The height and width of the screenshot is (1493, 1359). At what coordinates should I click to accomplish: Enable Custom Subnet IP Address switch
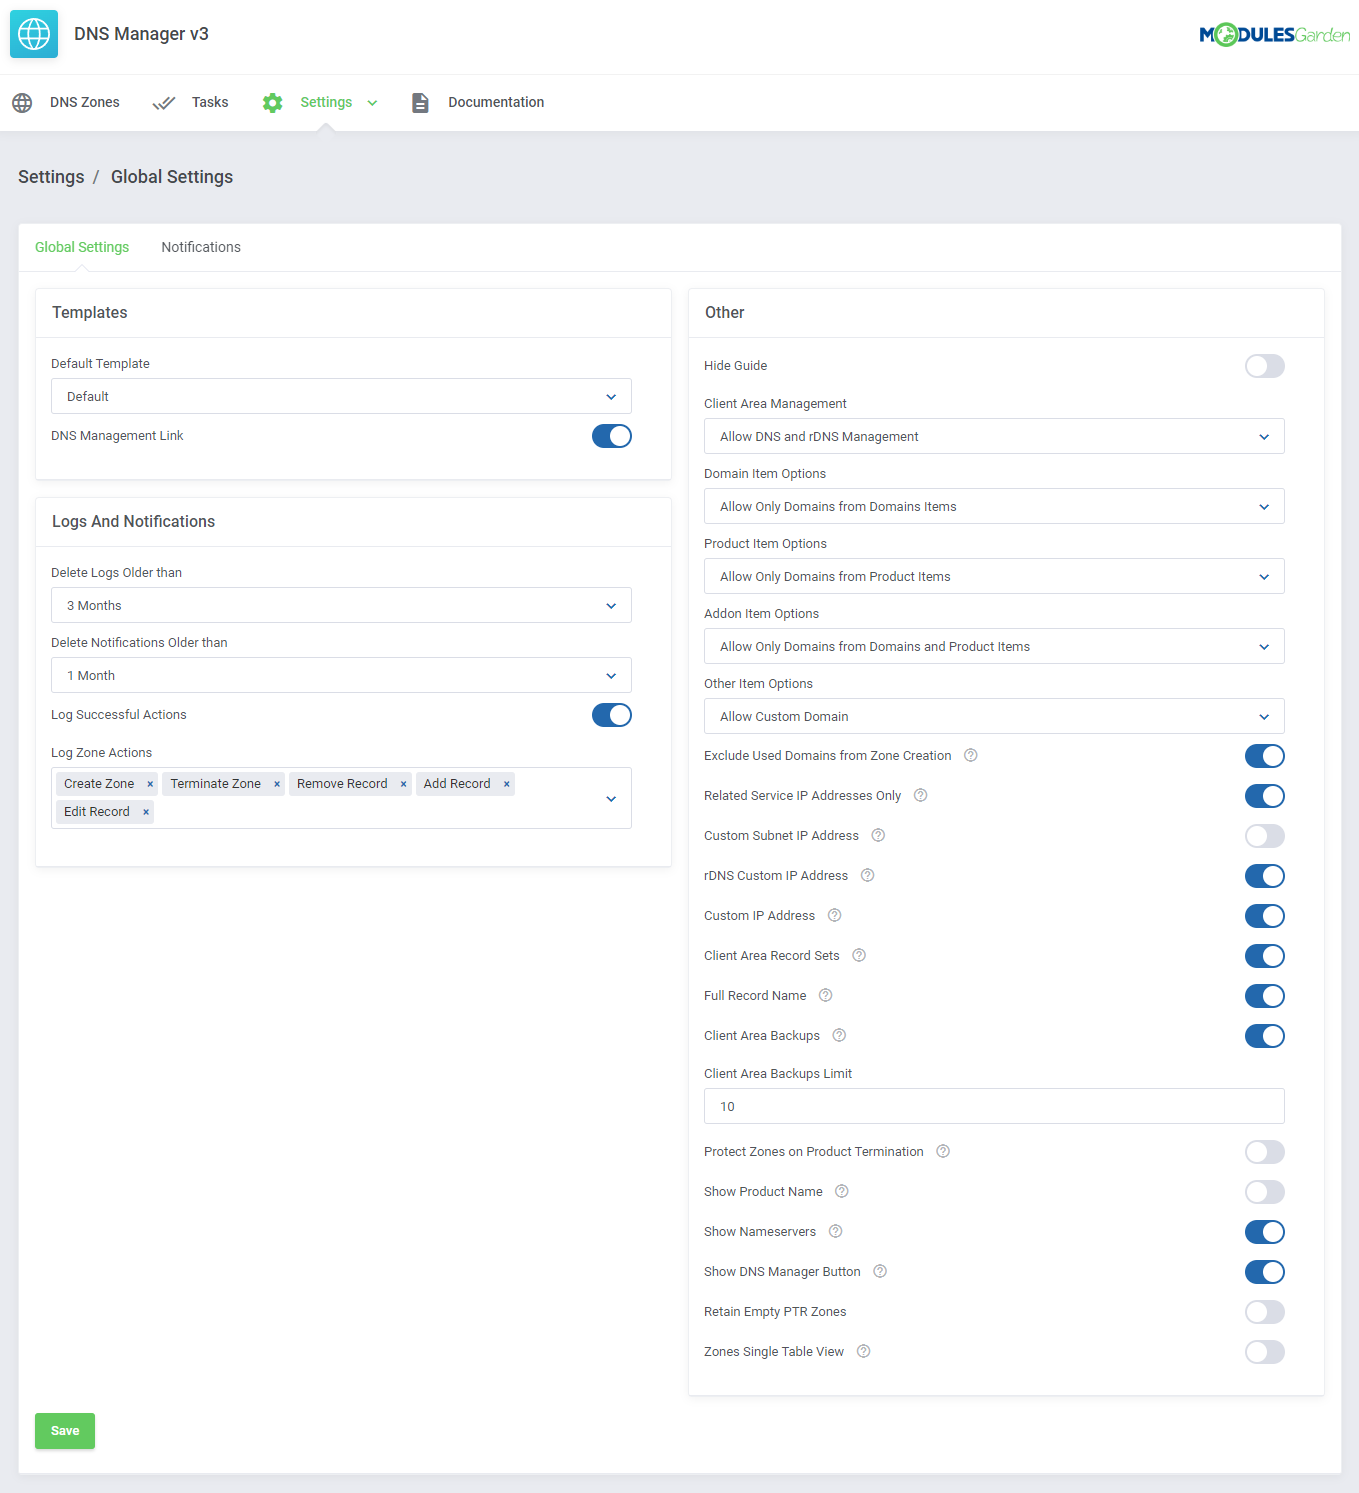coord(1265,836)
